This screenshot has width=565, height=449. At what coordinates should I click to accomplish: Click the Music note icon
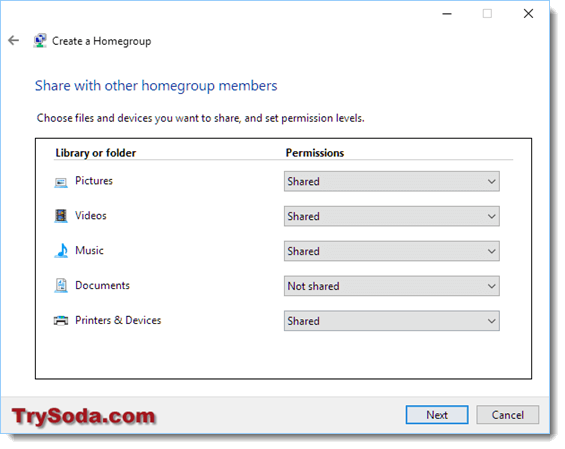(61, 251)
